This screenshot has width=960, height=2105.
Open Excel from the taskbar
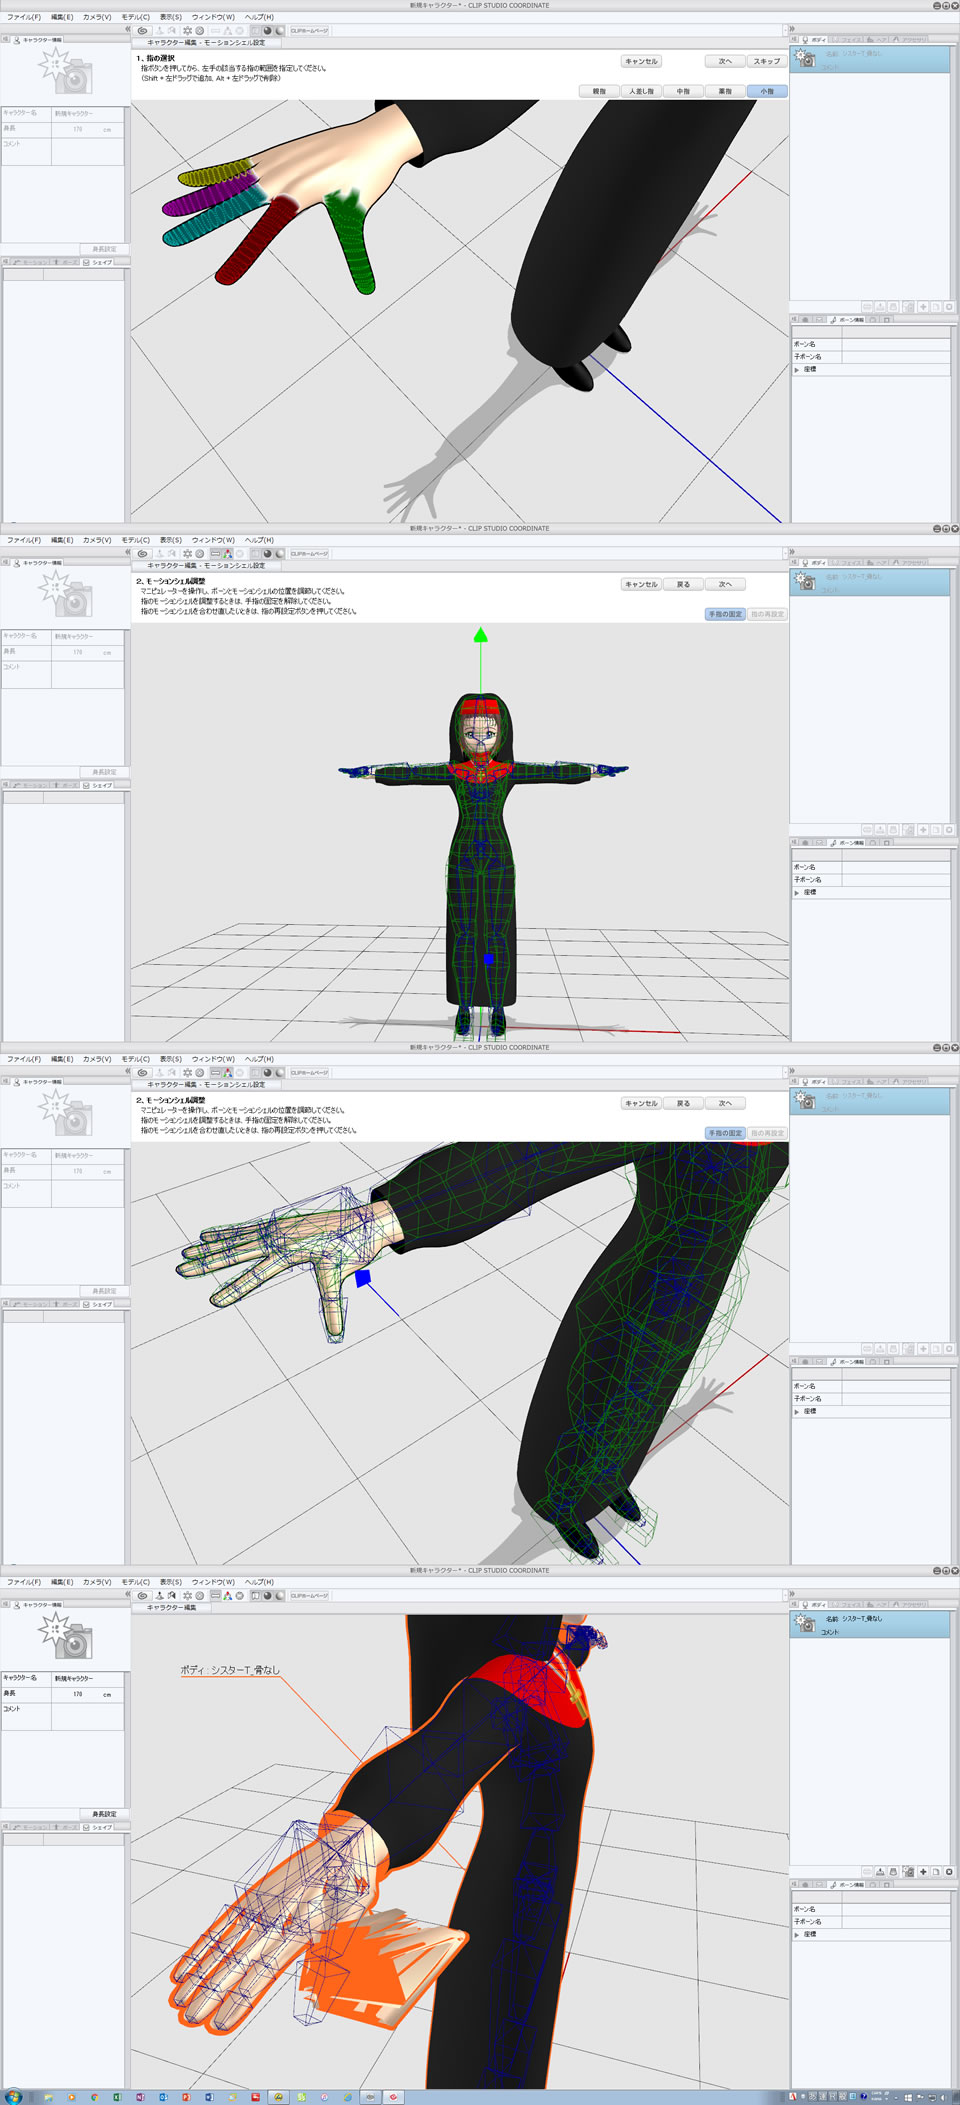[117, 2097]
